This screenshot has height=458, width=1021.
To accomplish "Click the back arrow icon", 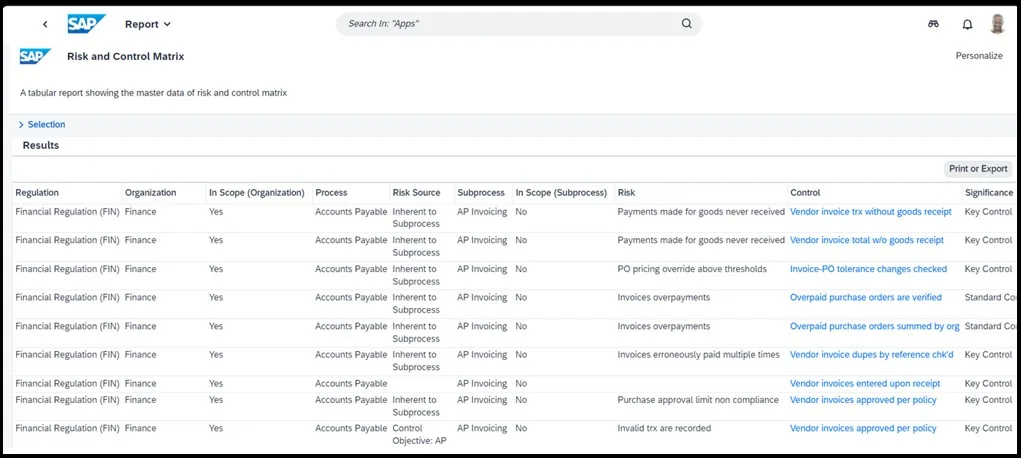I will 45,24.
